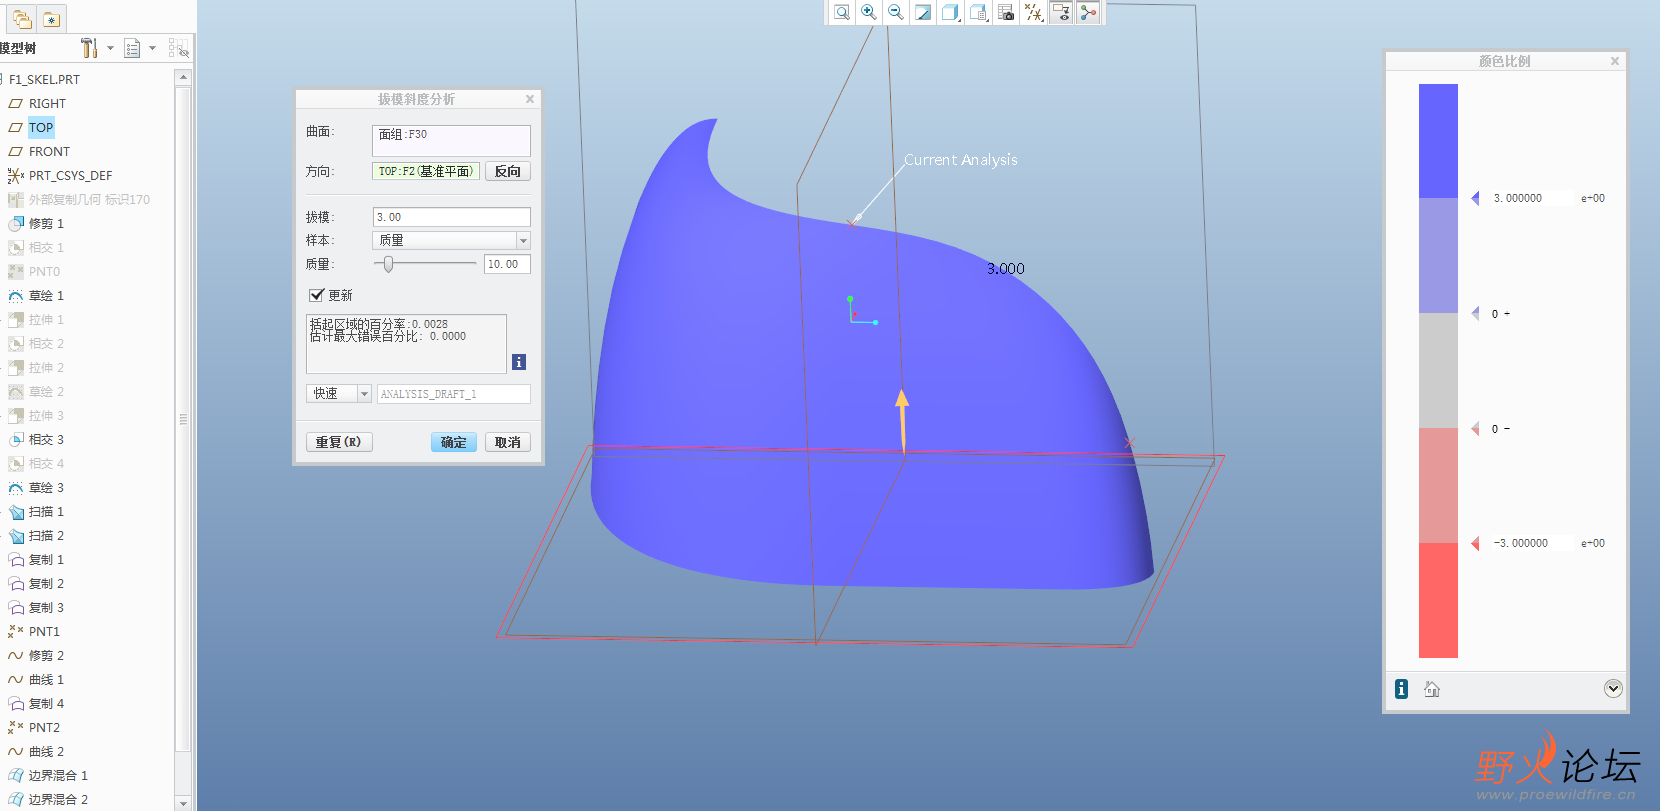
Task: Click the zoom in magnifier icon
Action: 869,12
